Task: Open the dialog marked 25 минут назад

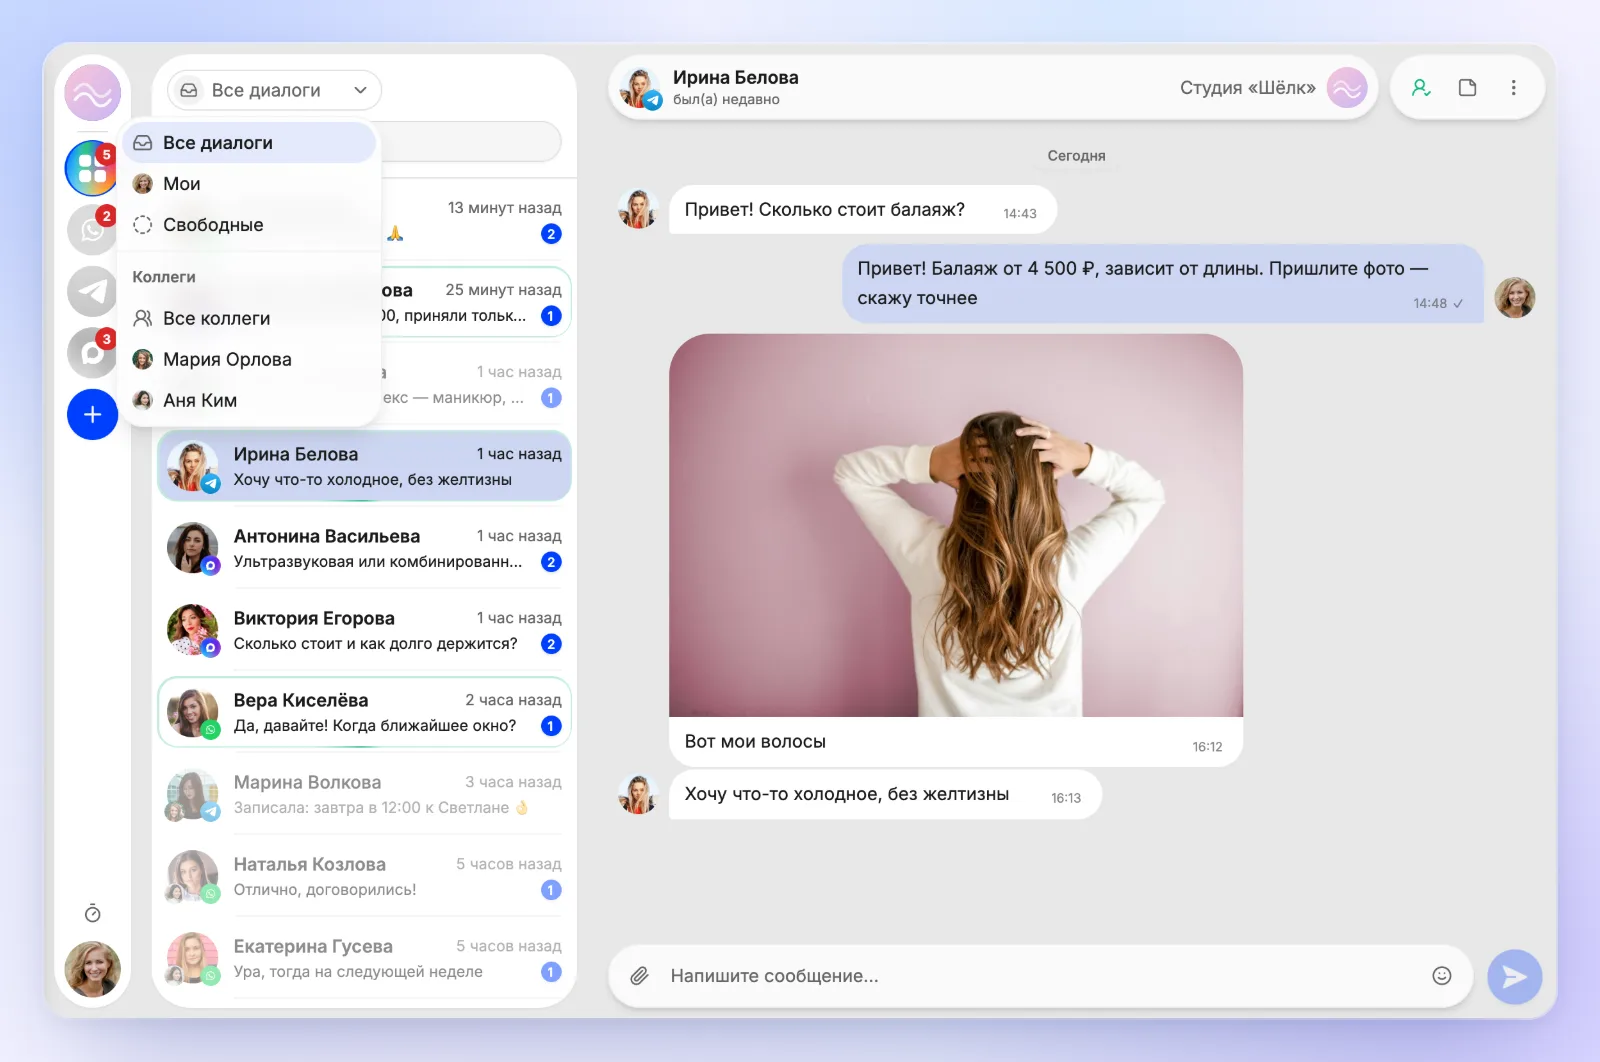Action: pyautogui.click(x=475, y=302)
